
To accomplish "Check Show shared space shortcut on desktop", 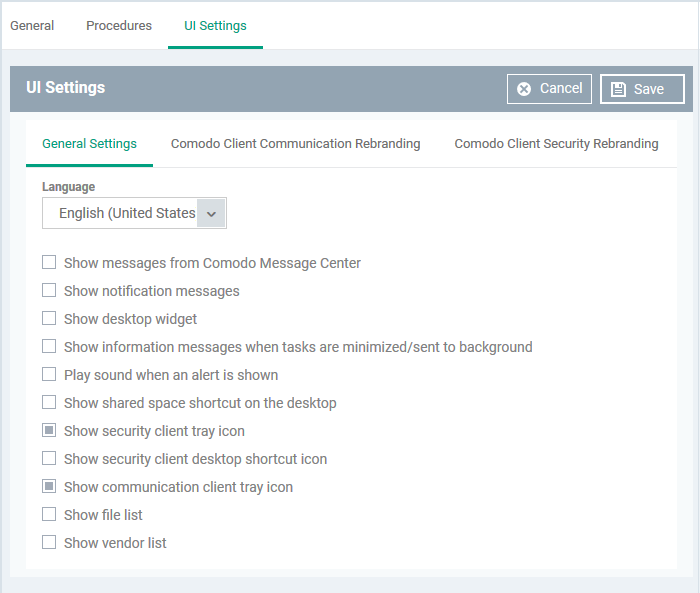I will [49, 402].
